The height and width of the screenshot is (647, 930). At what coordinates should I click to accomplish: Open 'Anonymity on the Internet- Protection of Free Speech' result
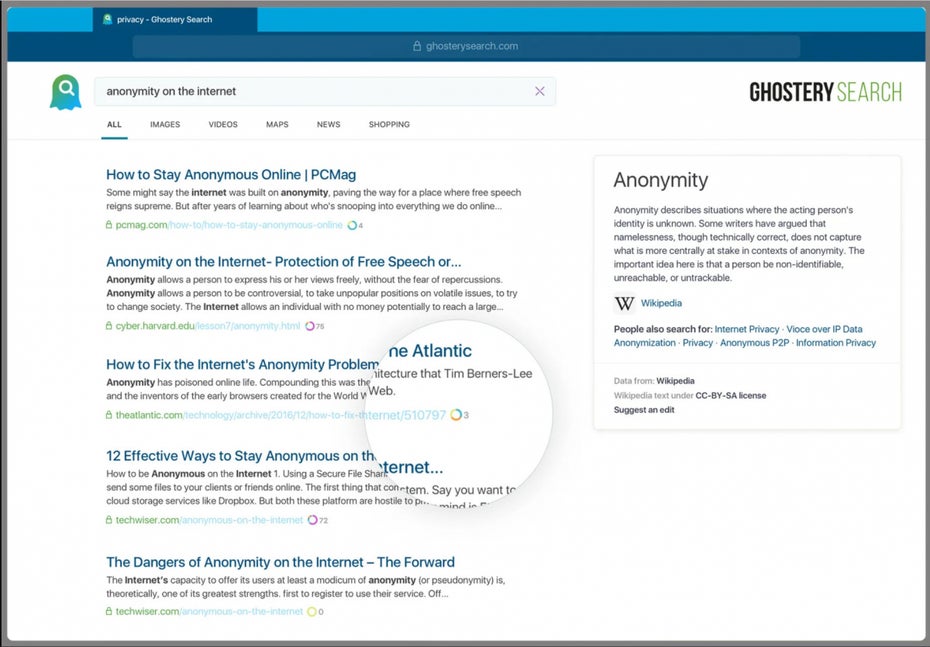tap(284, 262)
